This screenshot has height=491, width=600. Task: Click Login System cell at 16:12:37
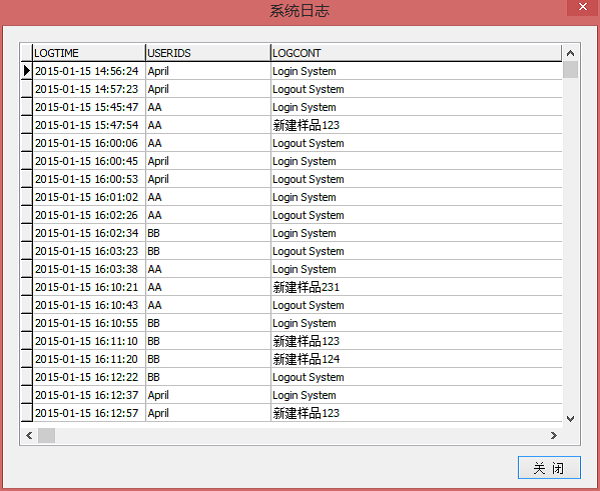coord(304,395)
